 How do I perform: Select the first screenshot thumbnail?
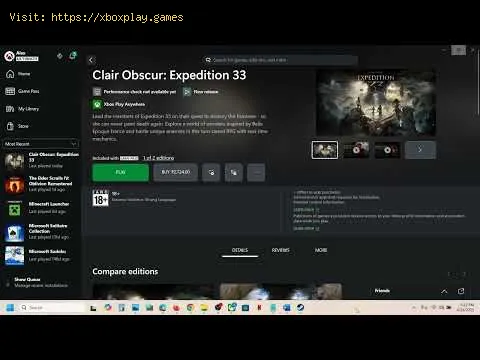pyautogui.click(x=325, y=150)
